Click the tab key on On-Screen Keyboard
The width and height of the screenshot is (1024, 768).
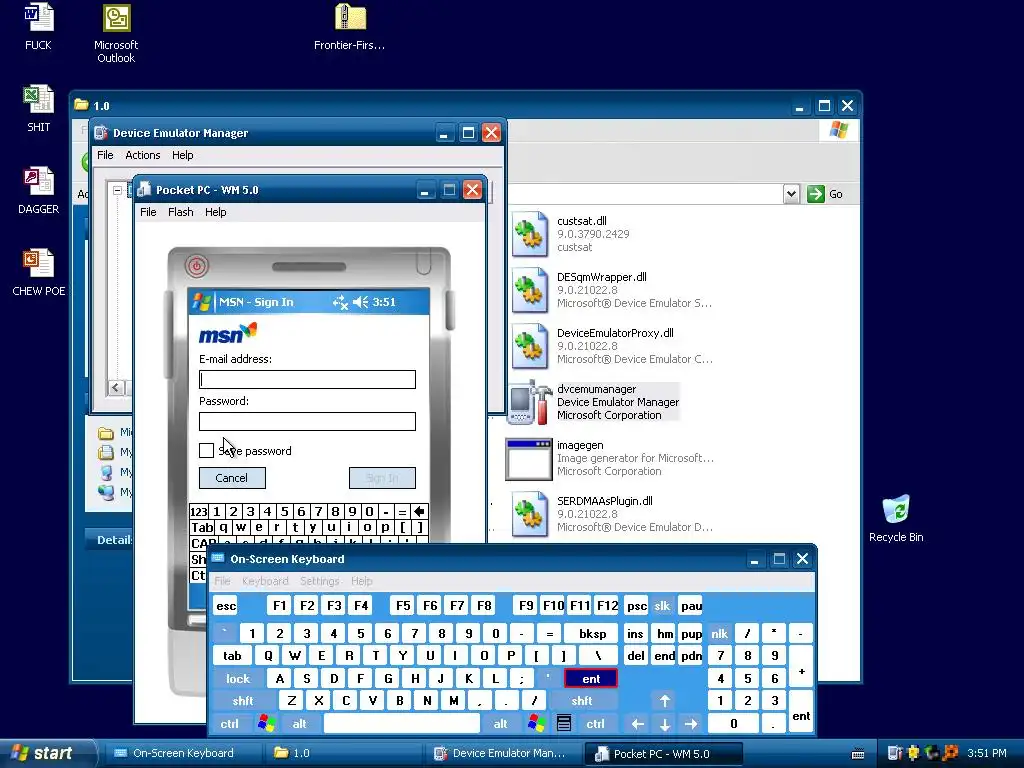[x=232, y=656]
